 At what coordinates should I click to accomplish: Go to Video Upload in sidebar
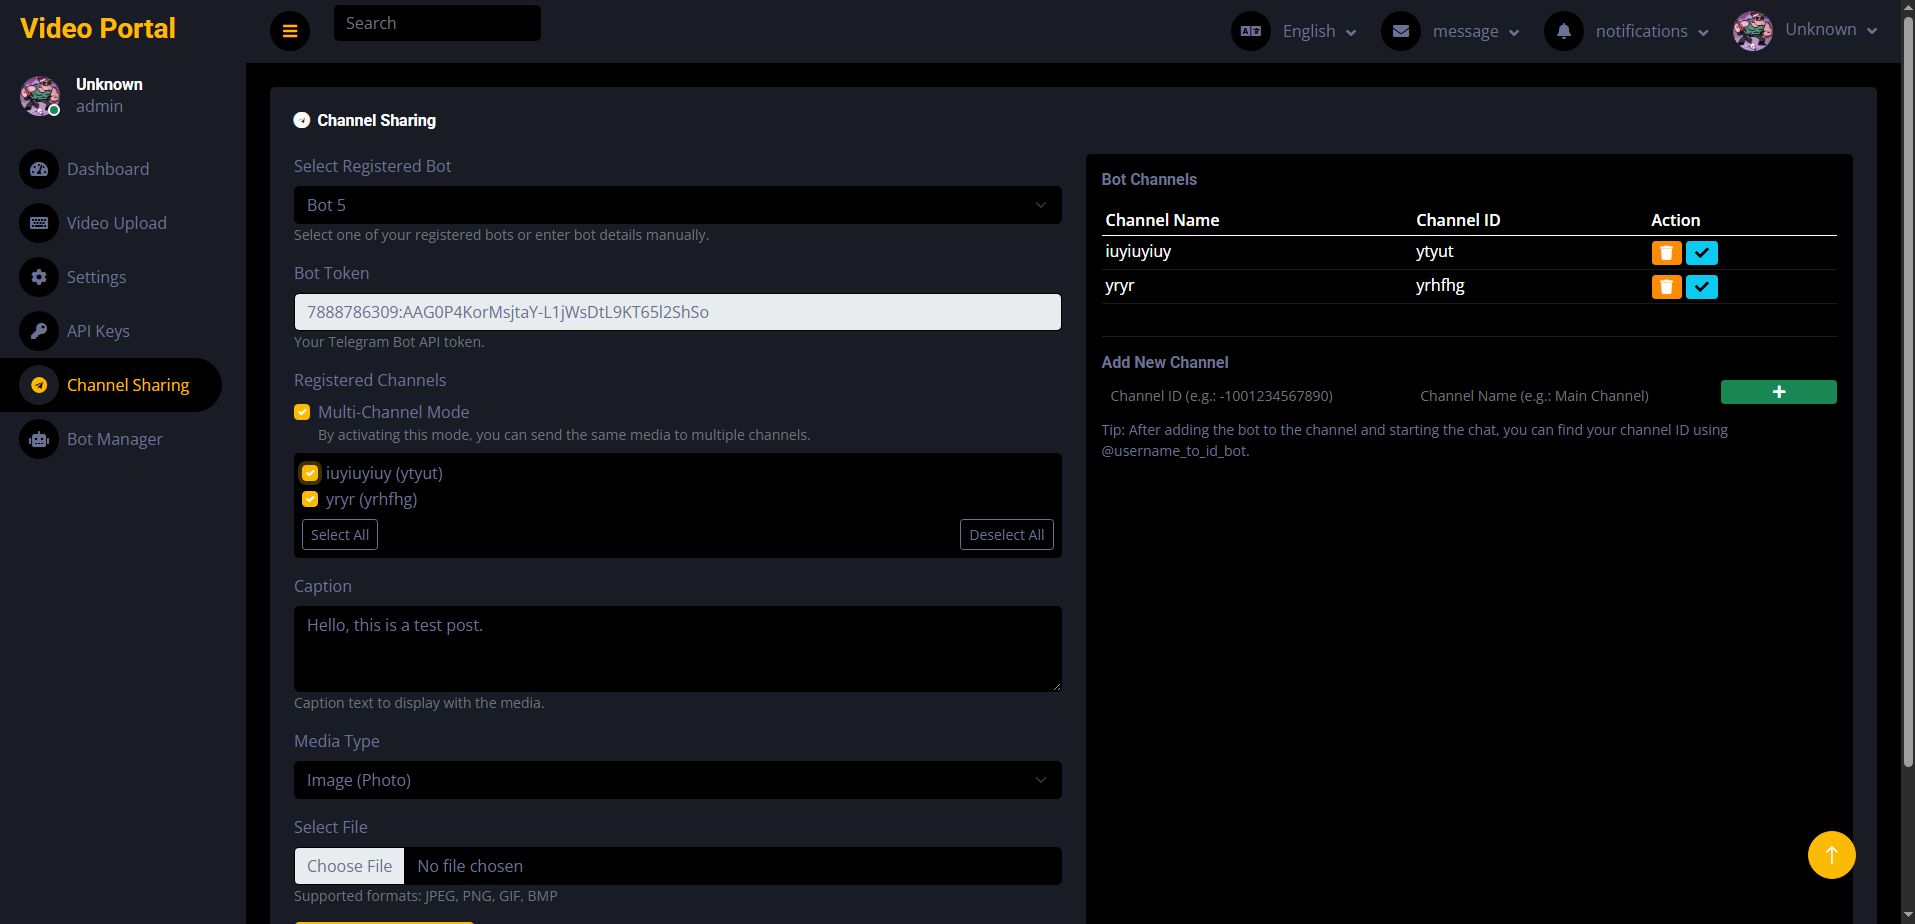(x=116, y=223)
